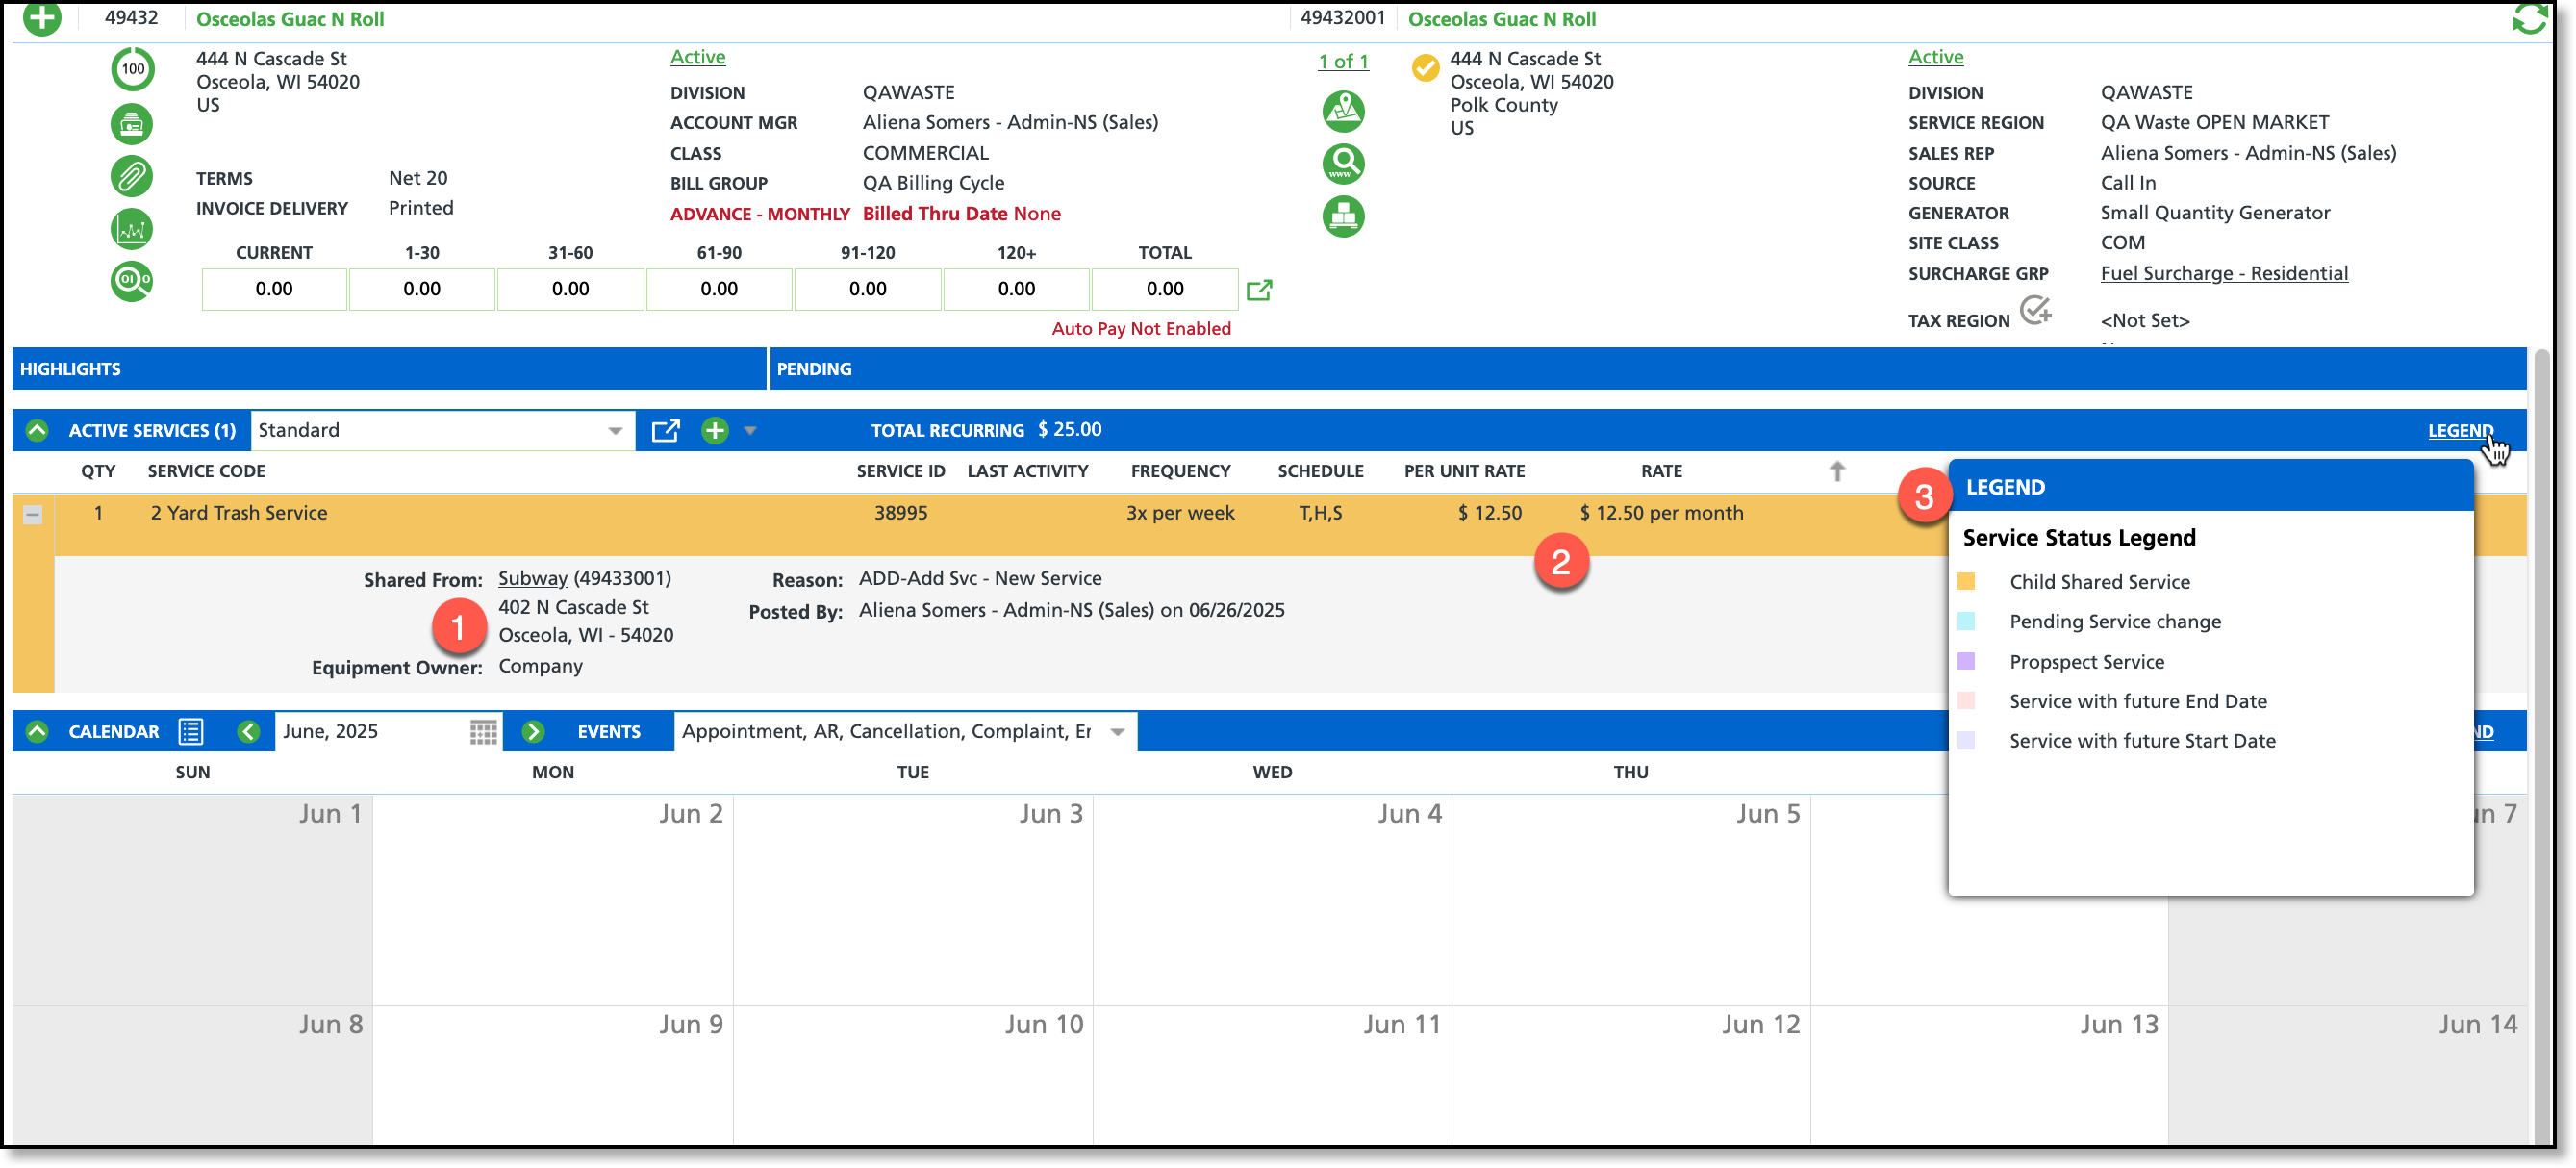Click the tax region check-plus icon
This screenshot has height=1168, width=2576.
[x=2034, y=311]
